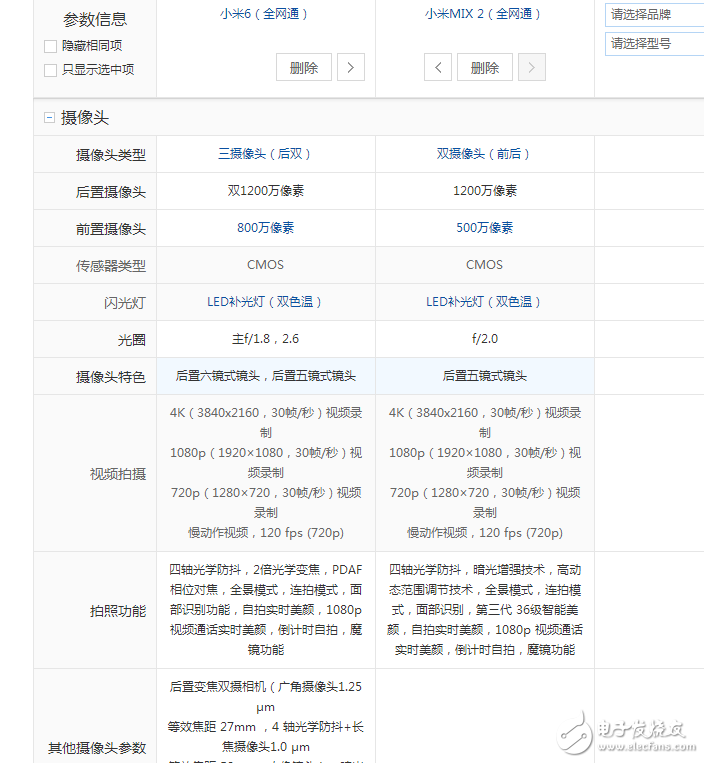Open the 500万像素 front camera link
Viewport: 704px width, 763px height.
point(485,228)
